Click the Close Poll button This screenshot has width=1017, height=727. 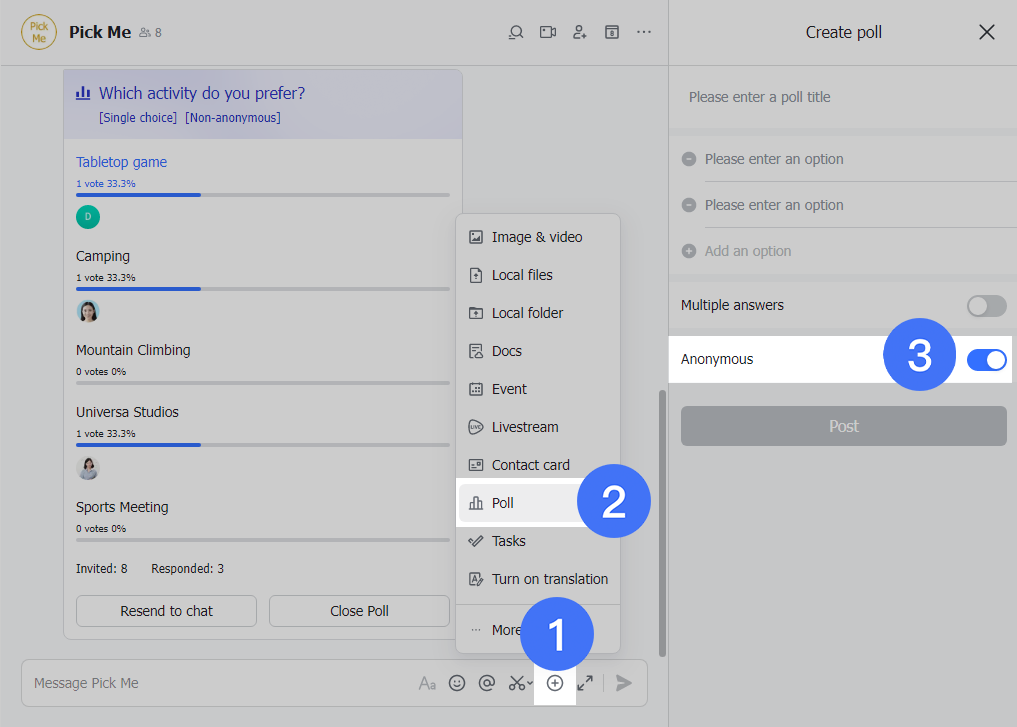coord(359,611)
